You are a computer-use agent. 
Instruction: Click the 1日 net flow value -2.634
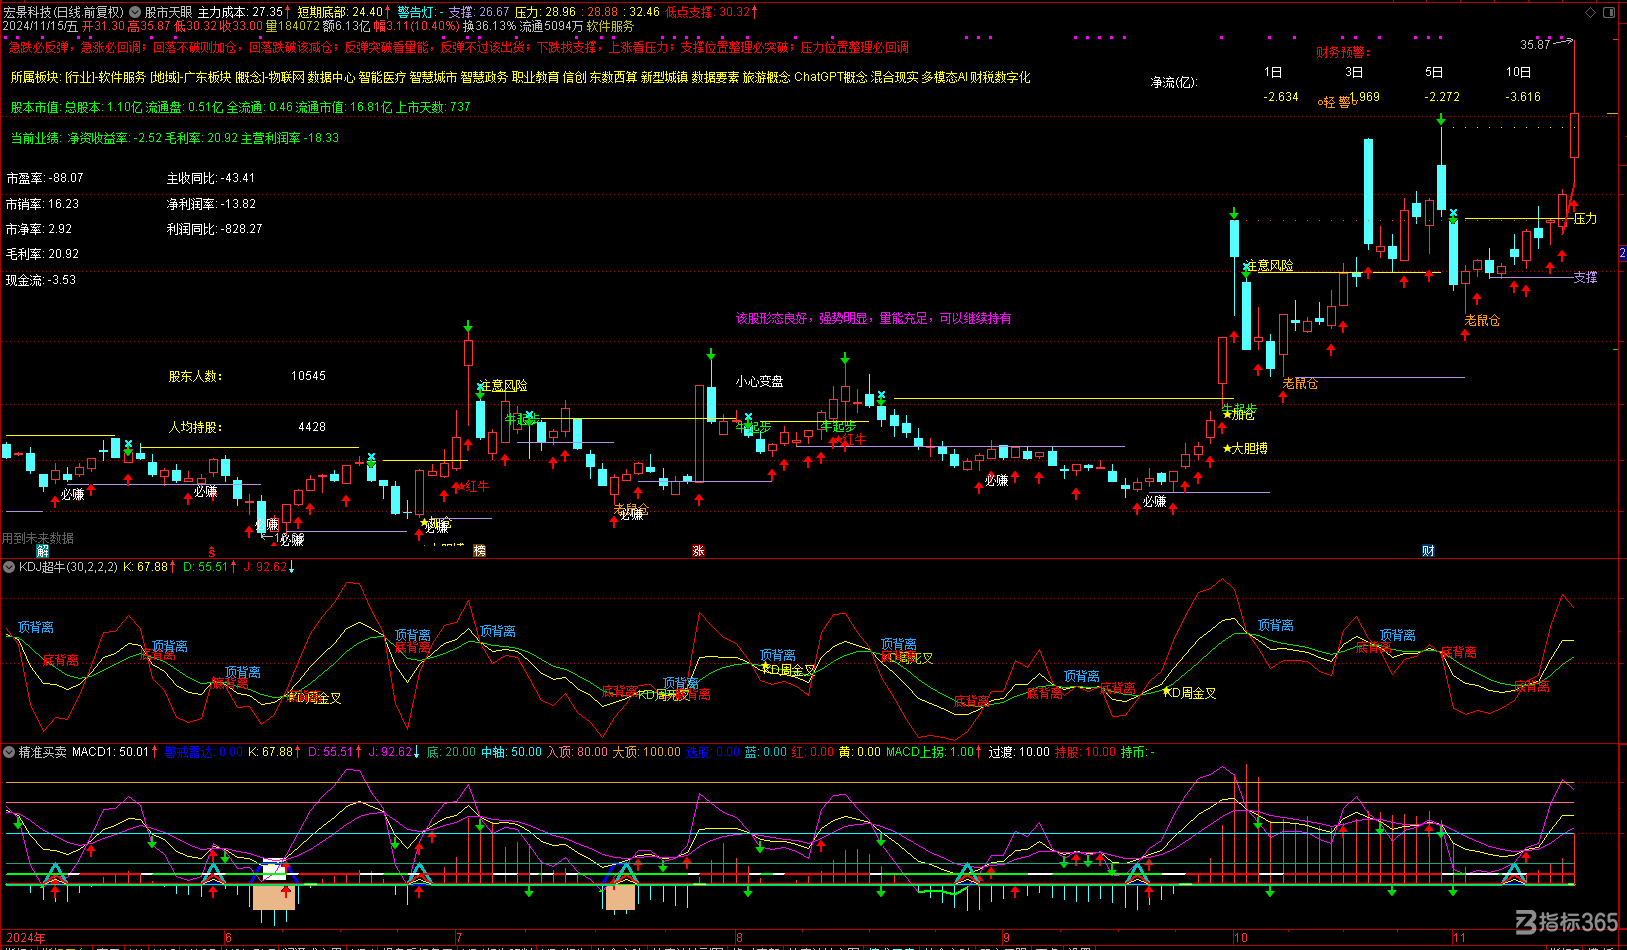(1281, 97)
